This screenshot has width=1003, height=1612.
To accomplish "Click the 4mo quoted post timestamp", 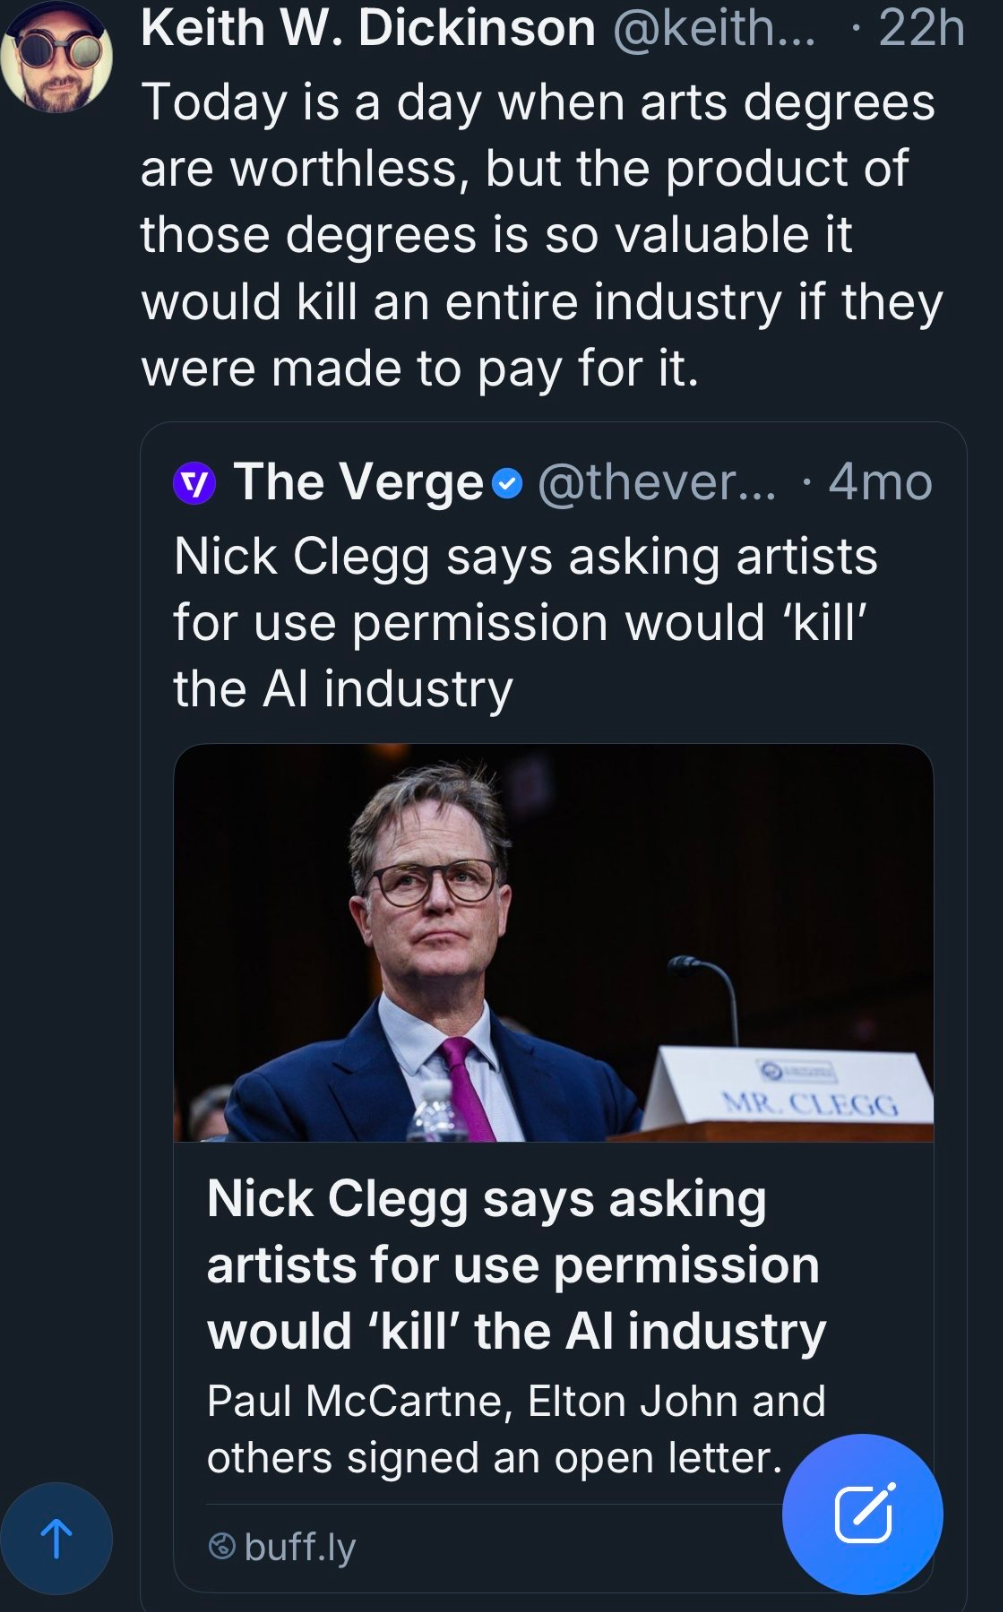I will tap(880, 483).
